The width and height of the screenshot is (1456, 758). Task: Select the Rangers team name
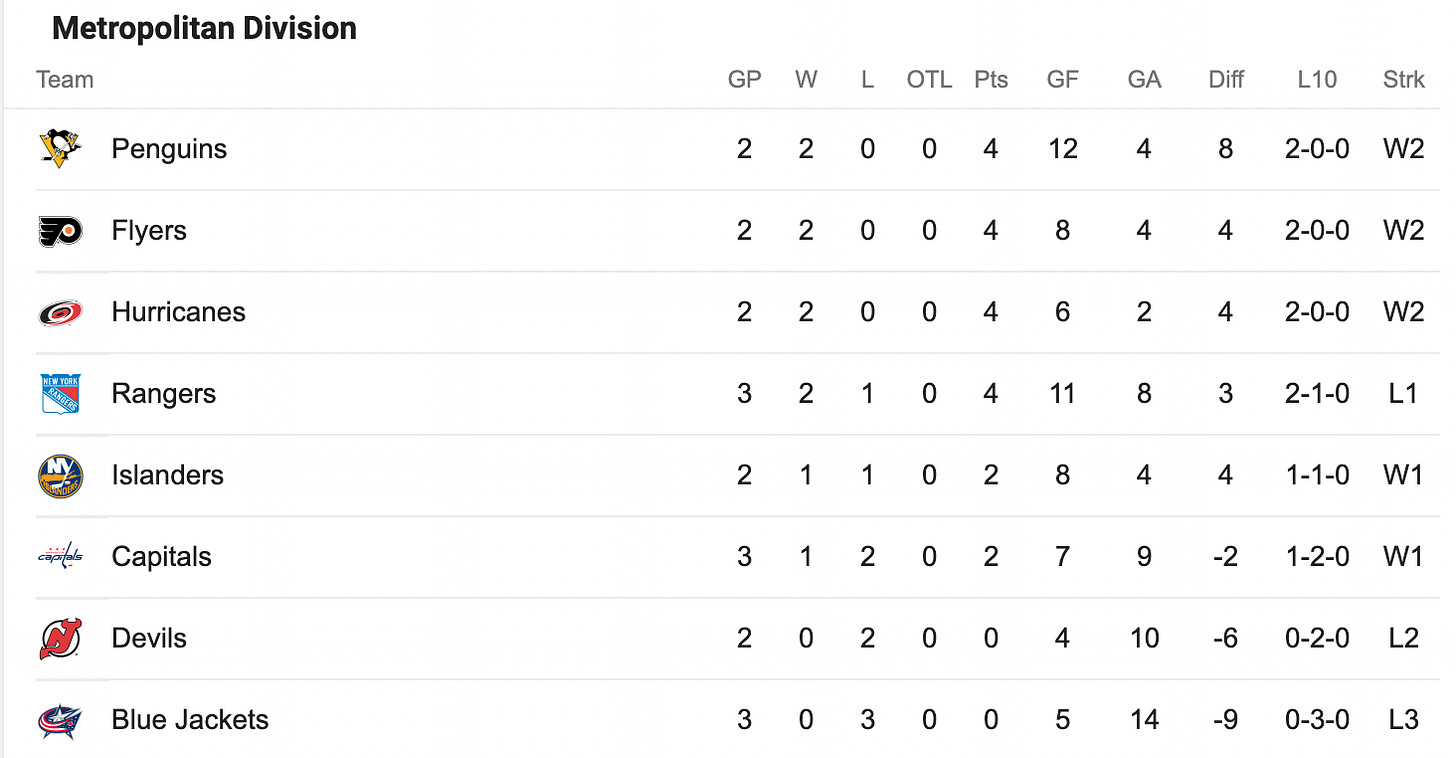[x=163, y=394]
